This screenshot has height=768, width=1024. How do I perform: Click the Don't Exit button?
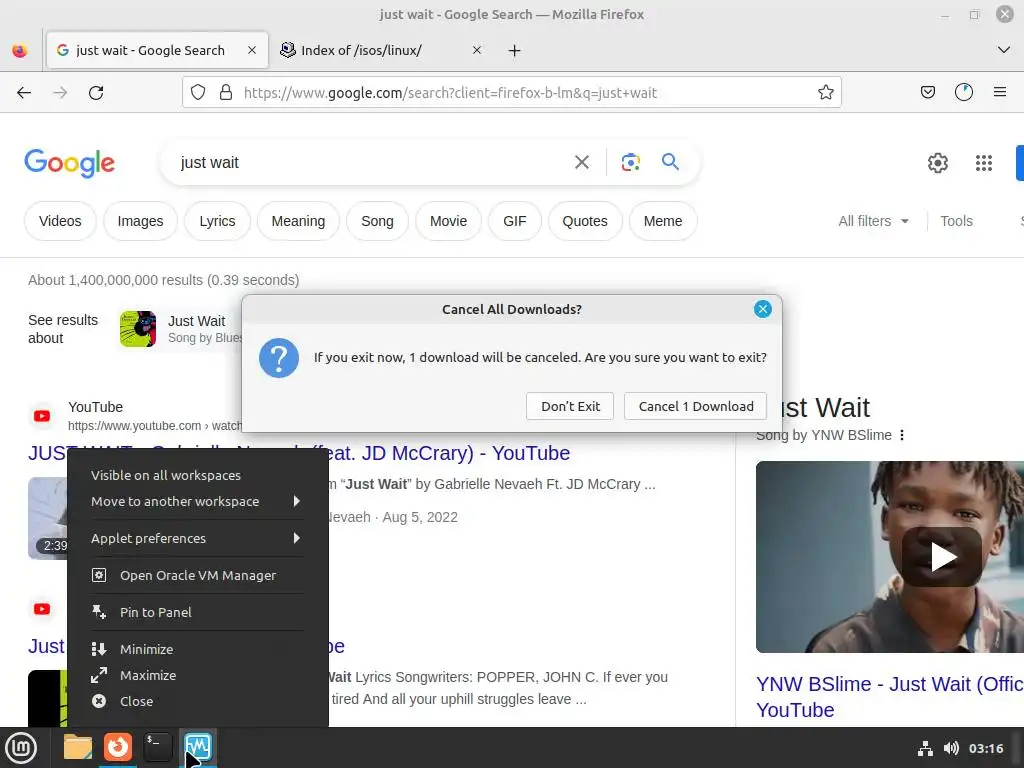click(570, 406)
